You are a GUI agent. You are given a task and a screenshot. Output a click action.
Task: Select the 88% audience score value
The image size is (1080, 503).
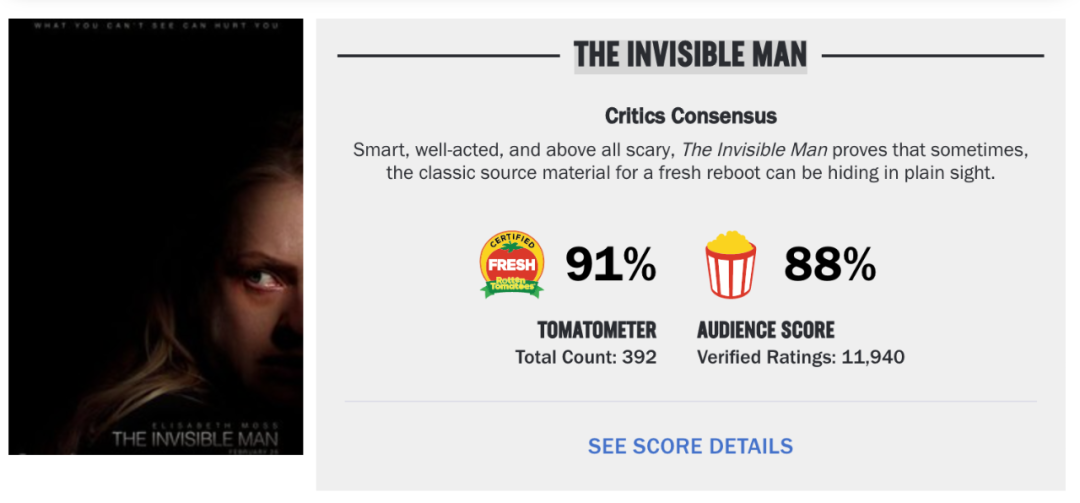830,265
